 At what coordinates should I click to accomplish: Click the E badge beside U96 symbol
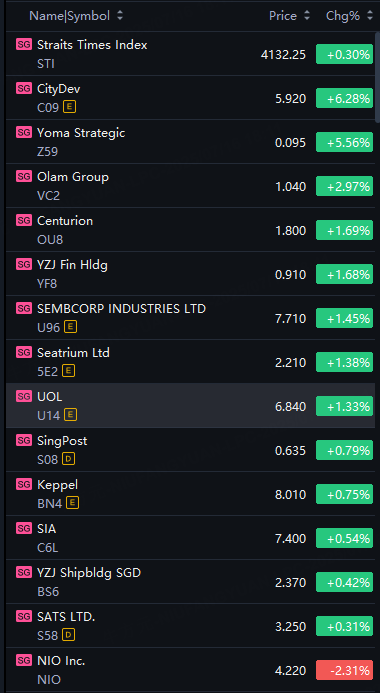[70, 327]
